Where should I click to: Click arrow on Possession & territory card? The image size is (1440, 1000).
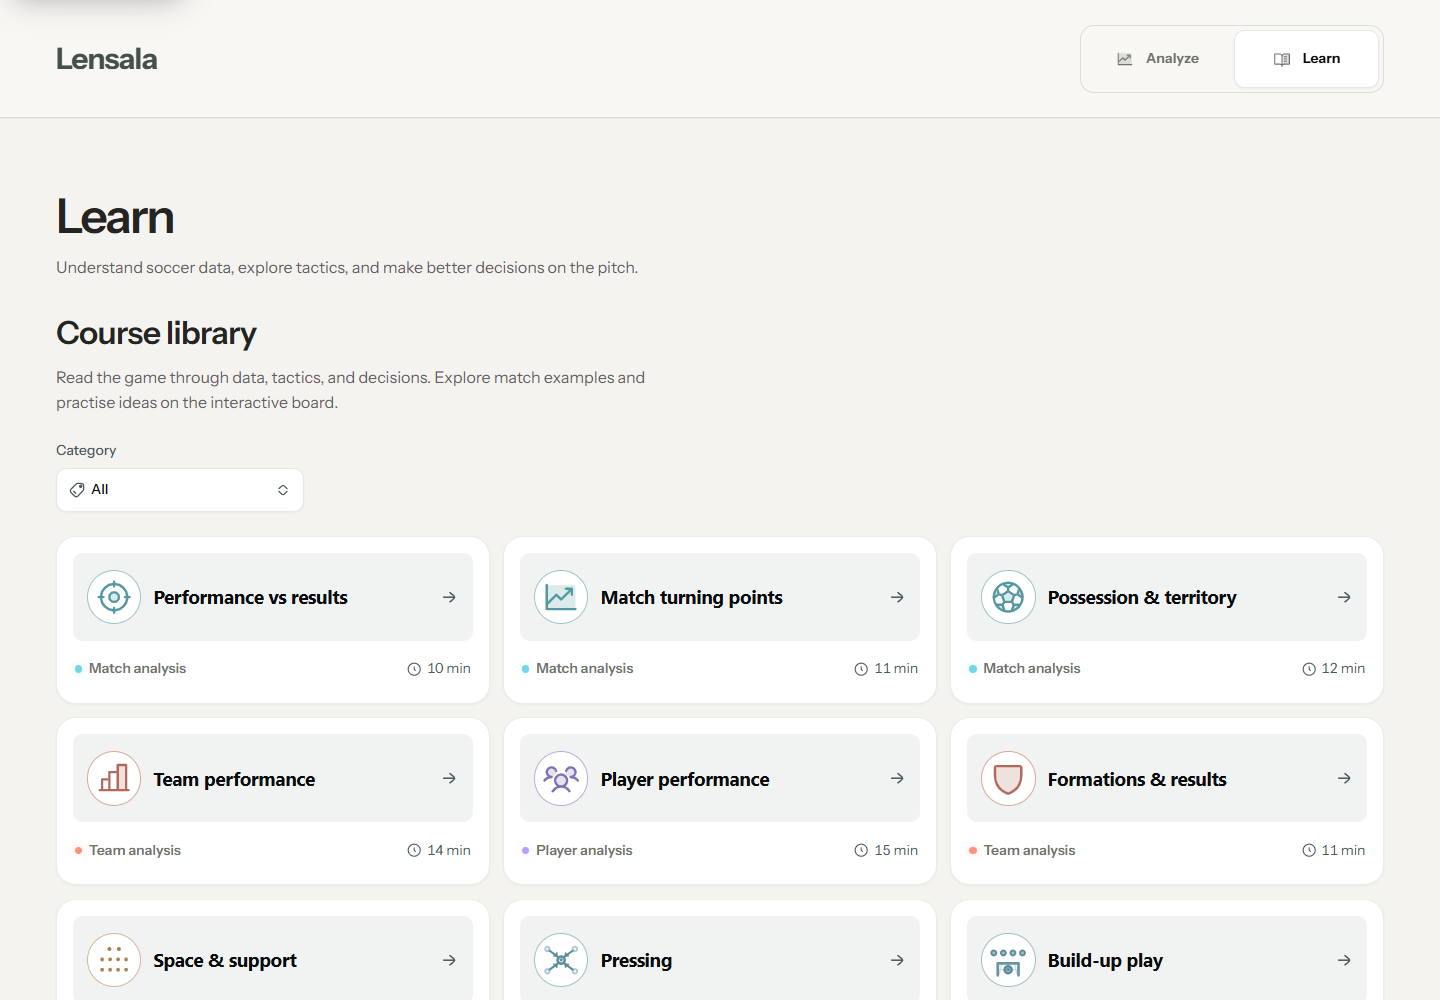(x=1344, y=597)
